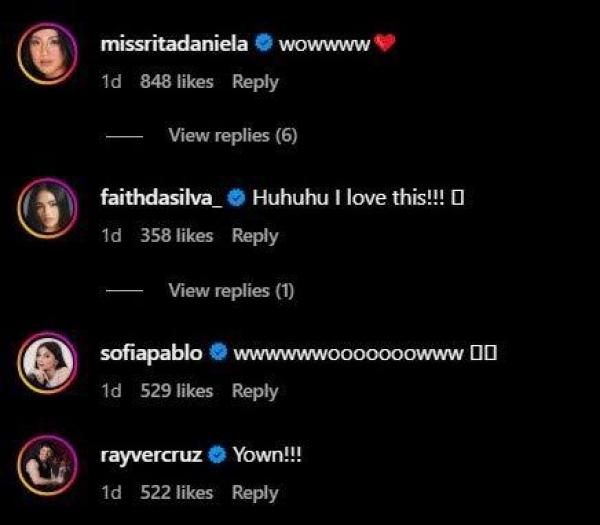
Task: View the 529 likes list
Action: tap(177, 391)
